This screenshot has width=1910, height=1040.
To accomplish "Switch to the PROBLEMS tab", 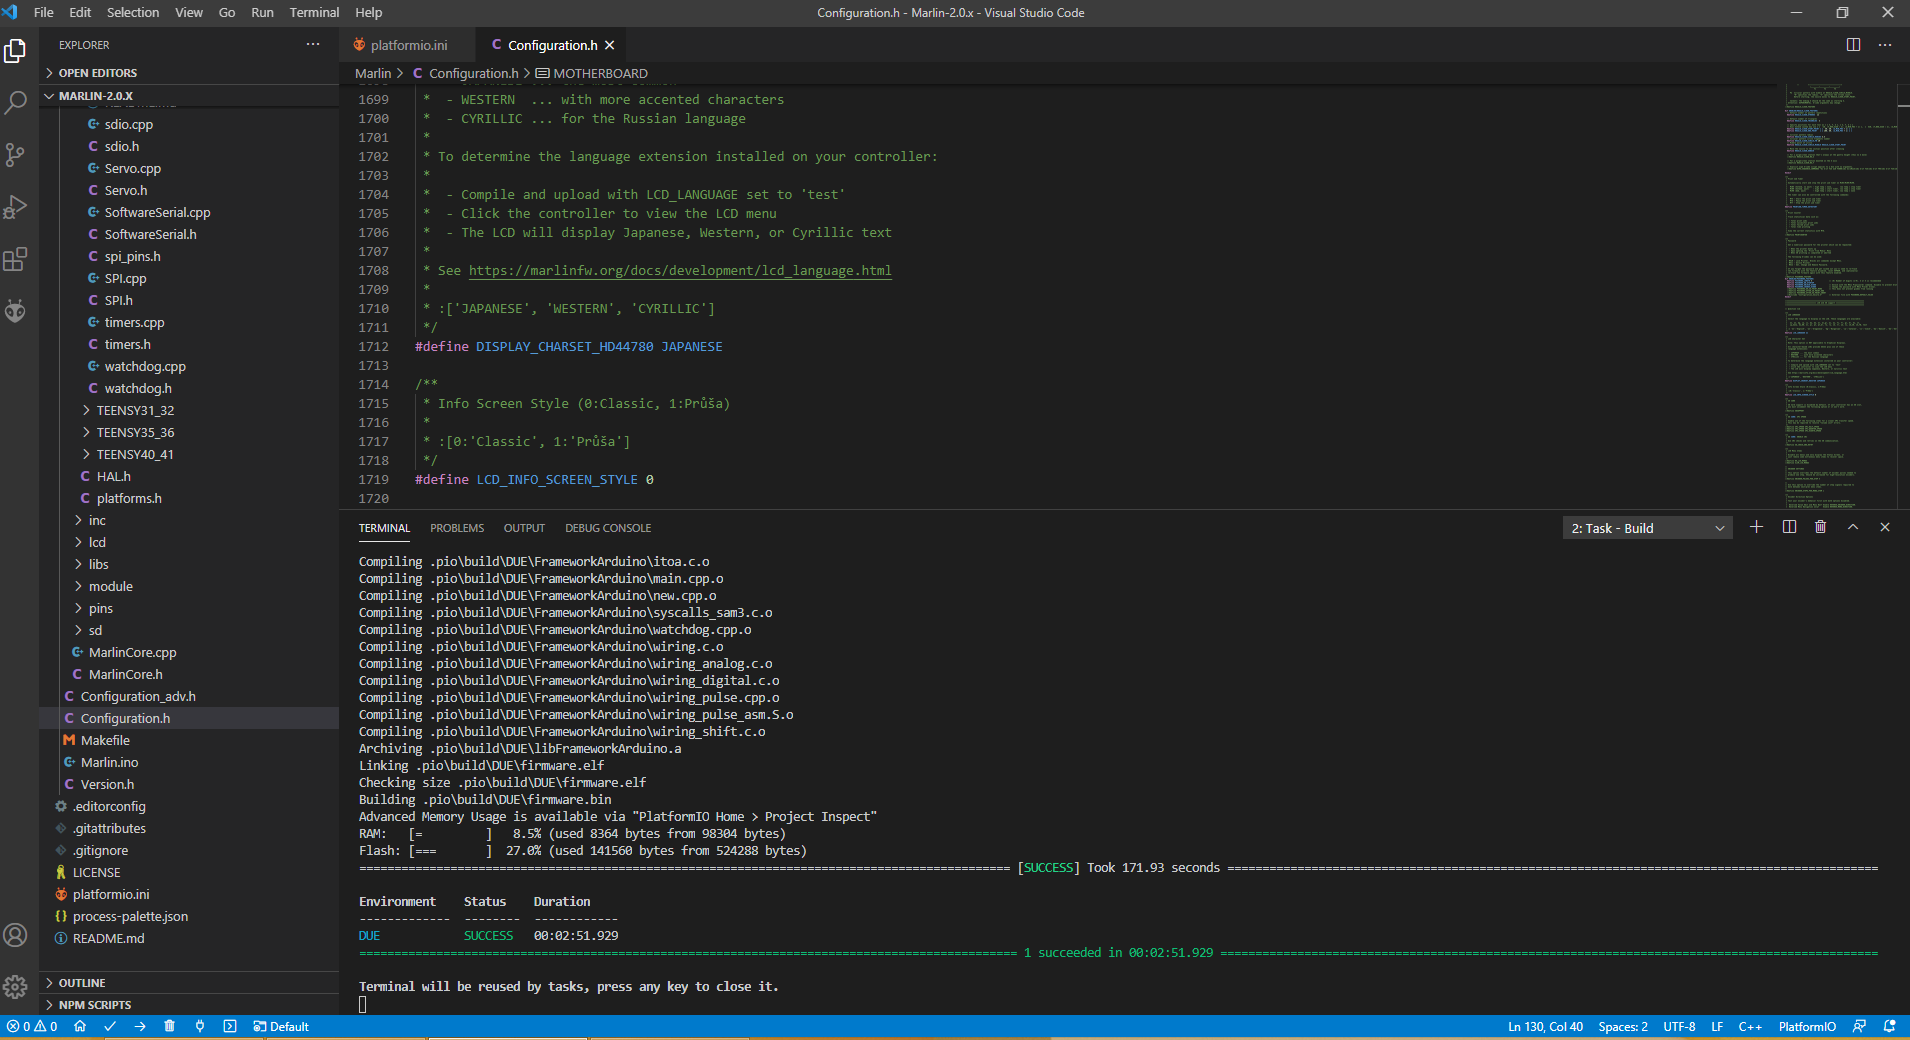I will [456, 528].
